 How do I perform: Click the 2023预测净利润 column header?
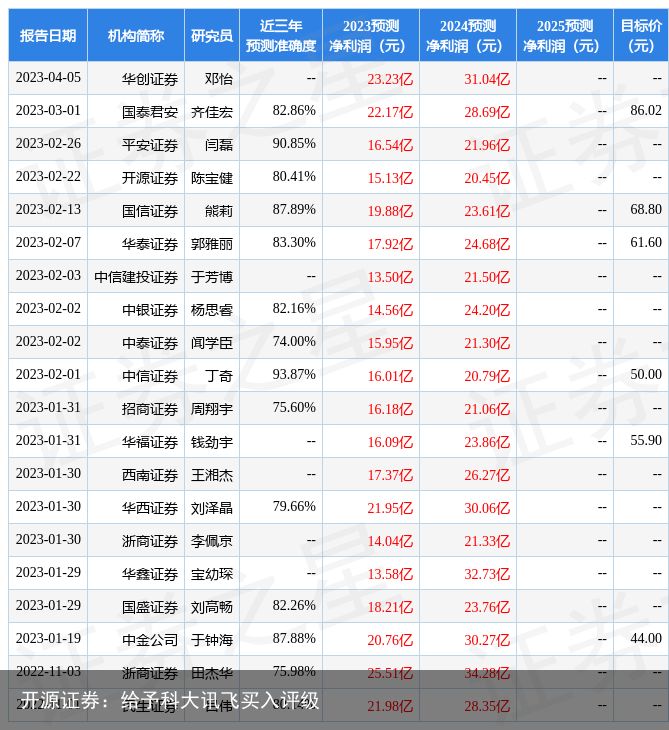tap(371, 35)
